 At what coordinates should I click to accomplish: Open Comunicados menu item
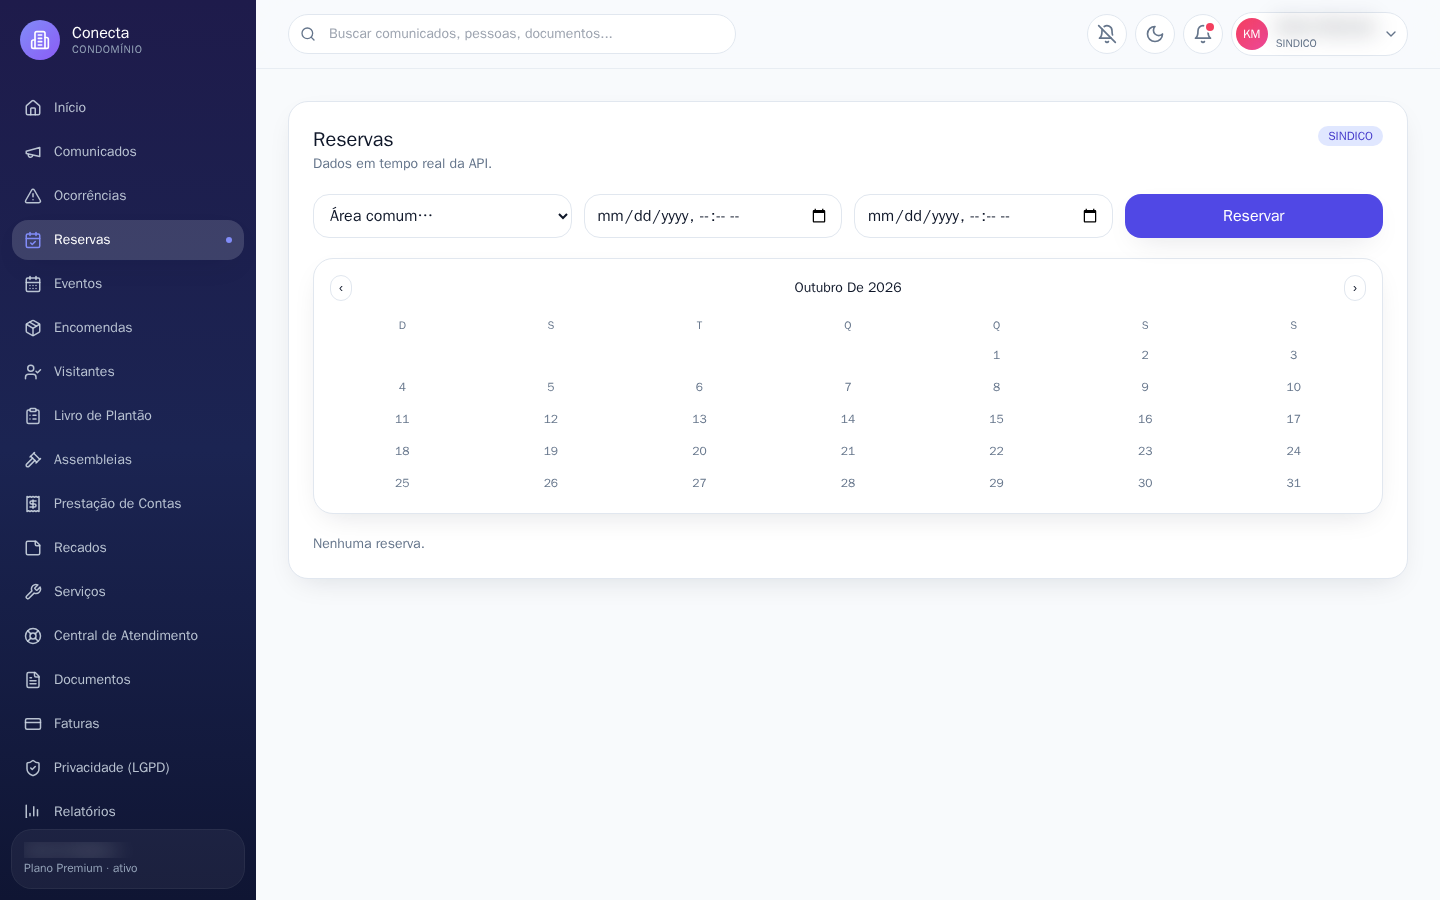(x=128, y=152)
